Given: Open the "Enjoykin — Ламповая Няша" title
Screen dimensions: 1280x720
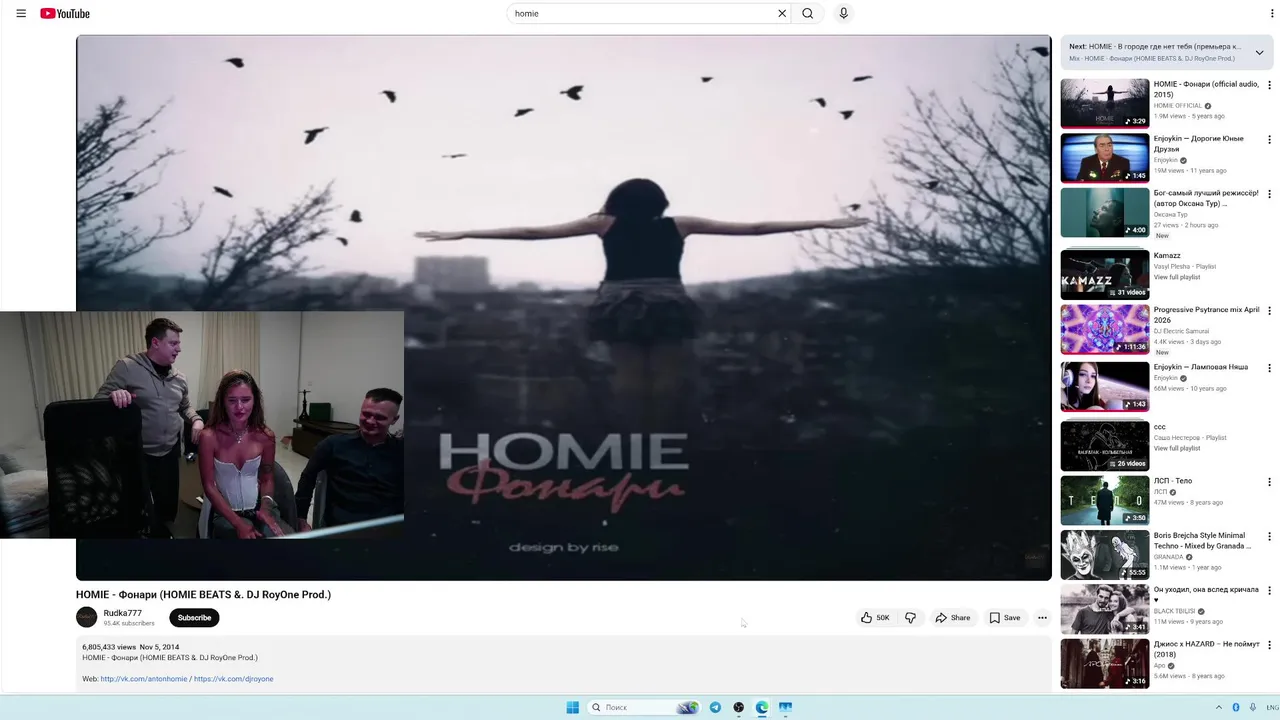Looking at the screenshot, I should [1200, 367].
